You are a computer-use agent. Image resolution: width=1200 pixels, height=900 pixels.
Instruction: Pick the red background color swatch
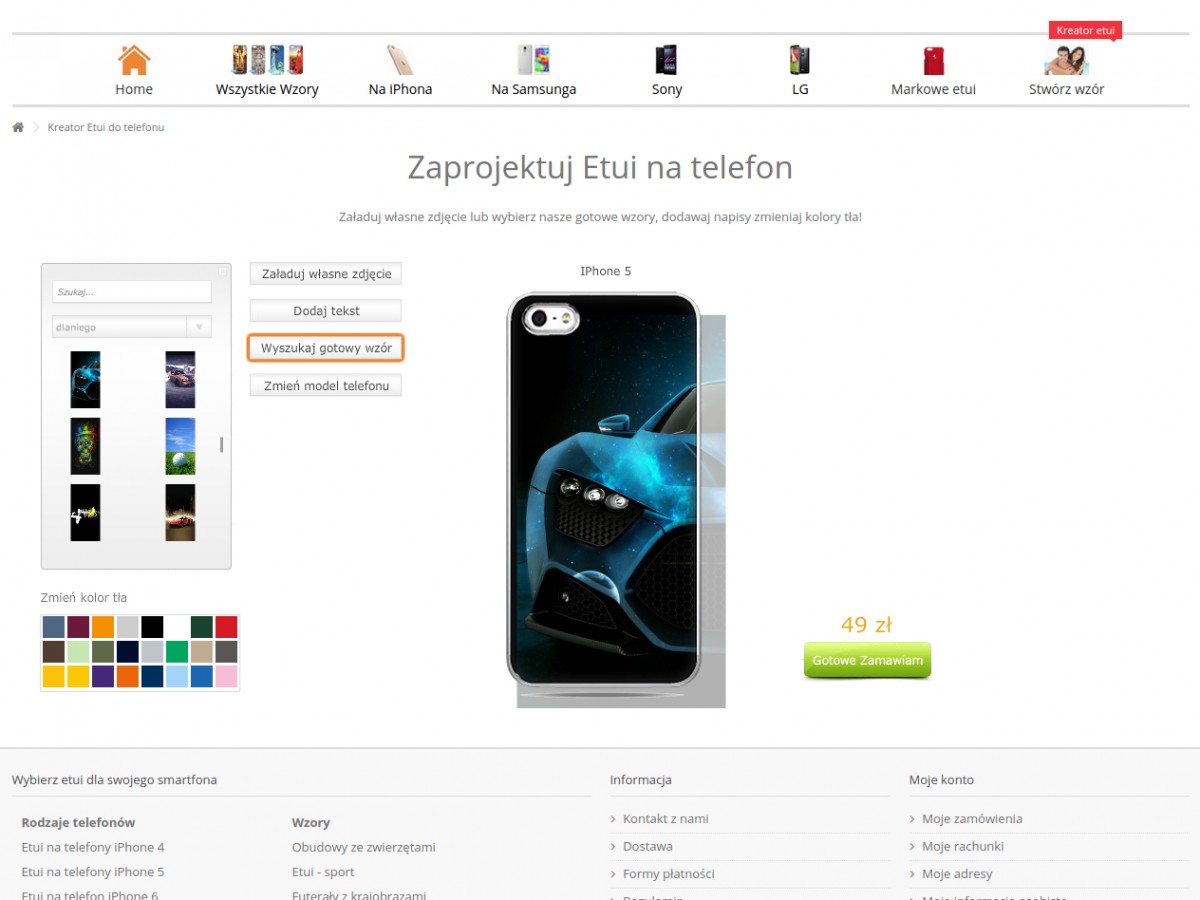(226, 627)
